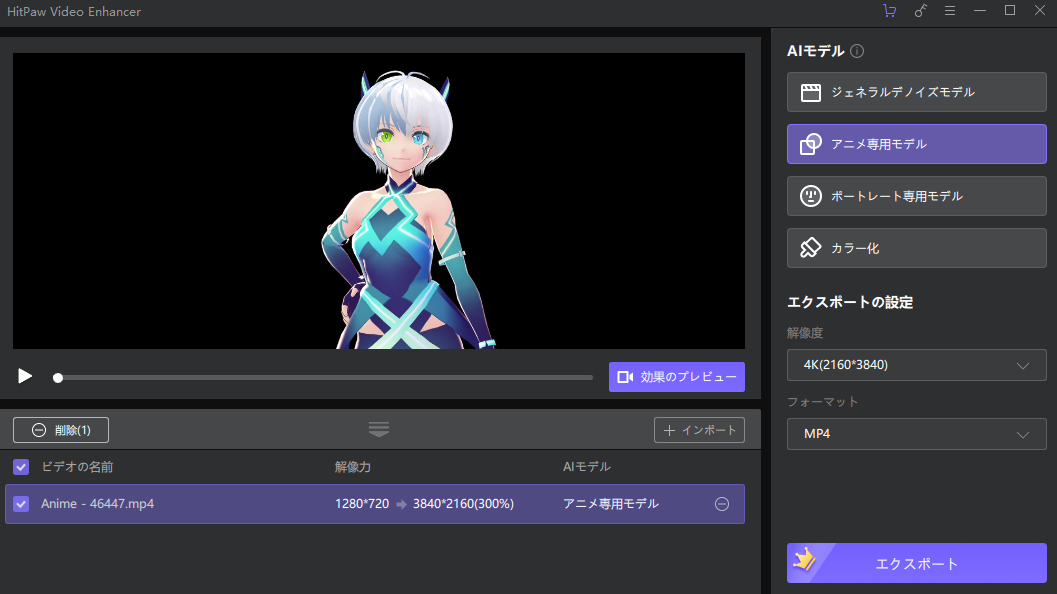Open the hamburger menu in title bar
The height and width of the screenshot is (594, 1057).
[x=950, y=11]
